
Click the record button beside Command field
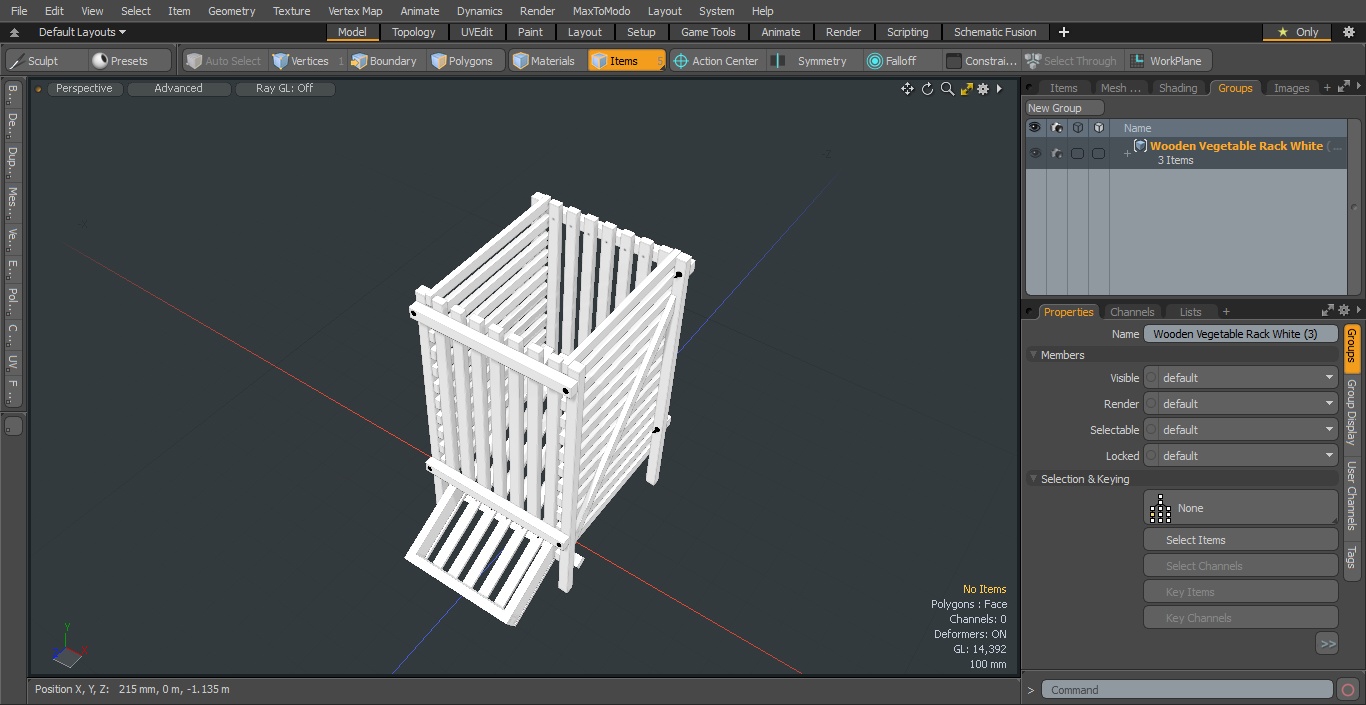pos(1348,690)
